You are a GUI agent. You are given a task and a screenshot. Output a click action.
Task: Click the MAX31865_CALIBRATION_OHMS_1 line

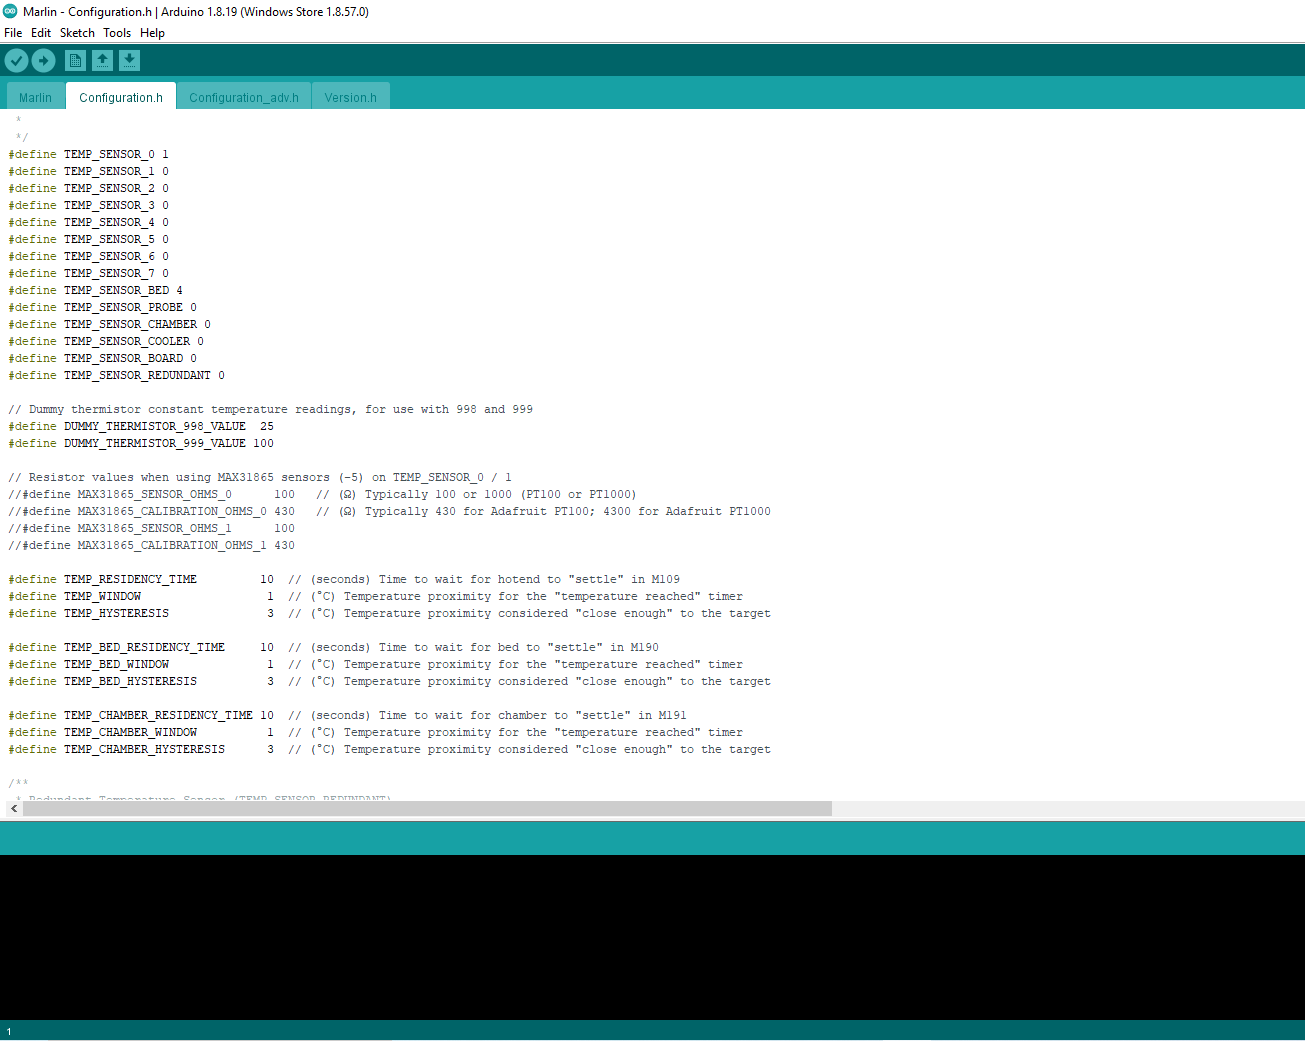pyautogui.click(x=152, y=545)
